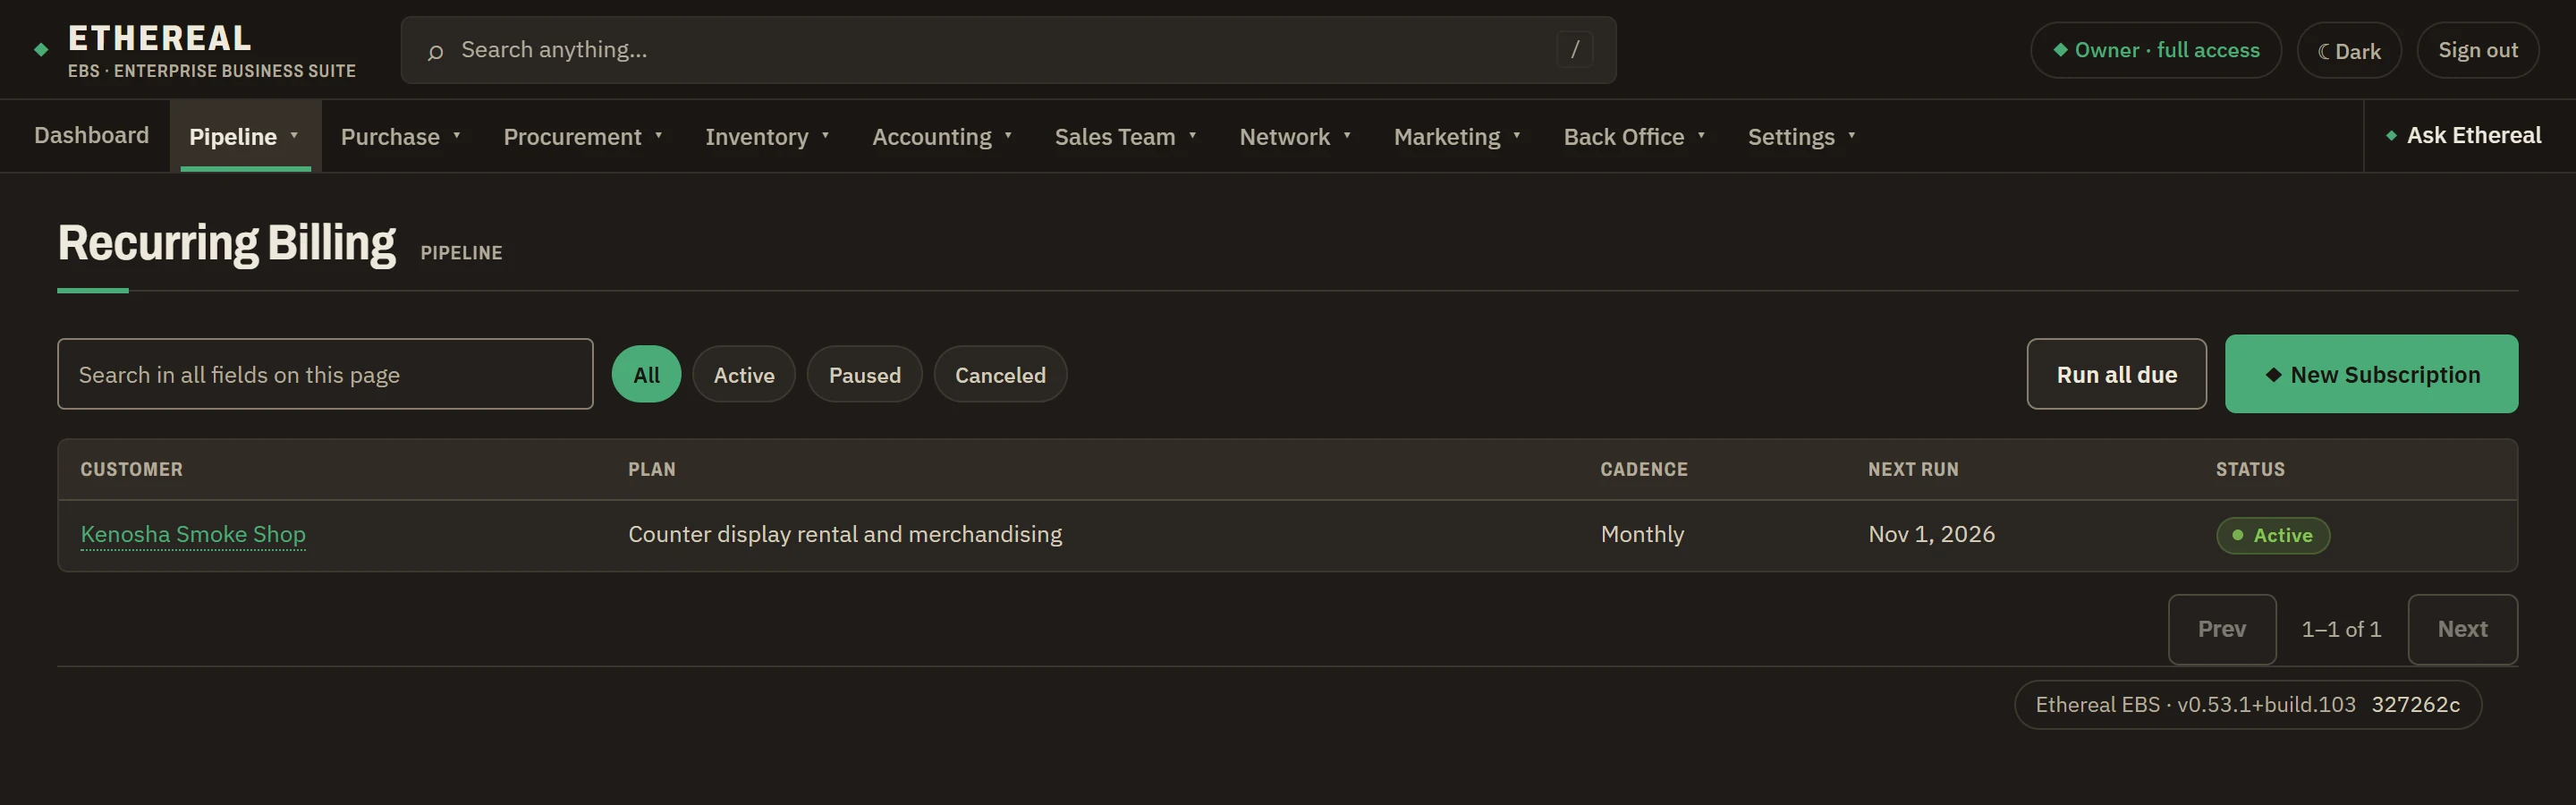
Task: Filter by Paused subscriptions
Action: tap(864, 374)
